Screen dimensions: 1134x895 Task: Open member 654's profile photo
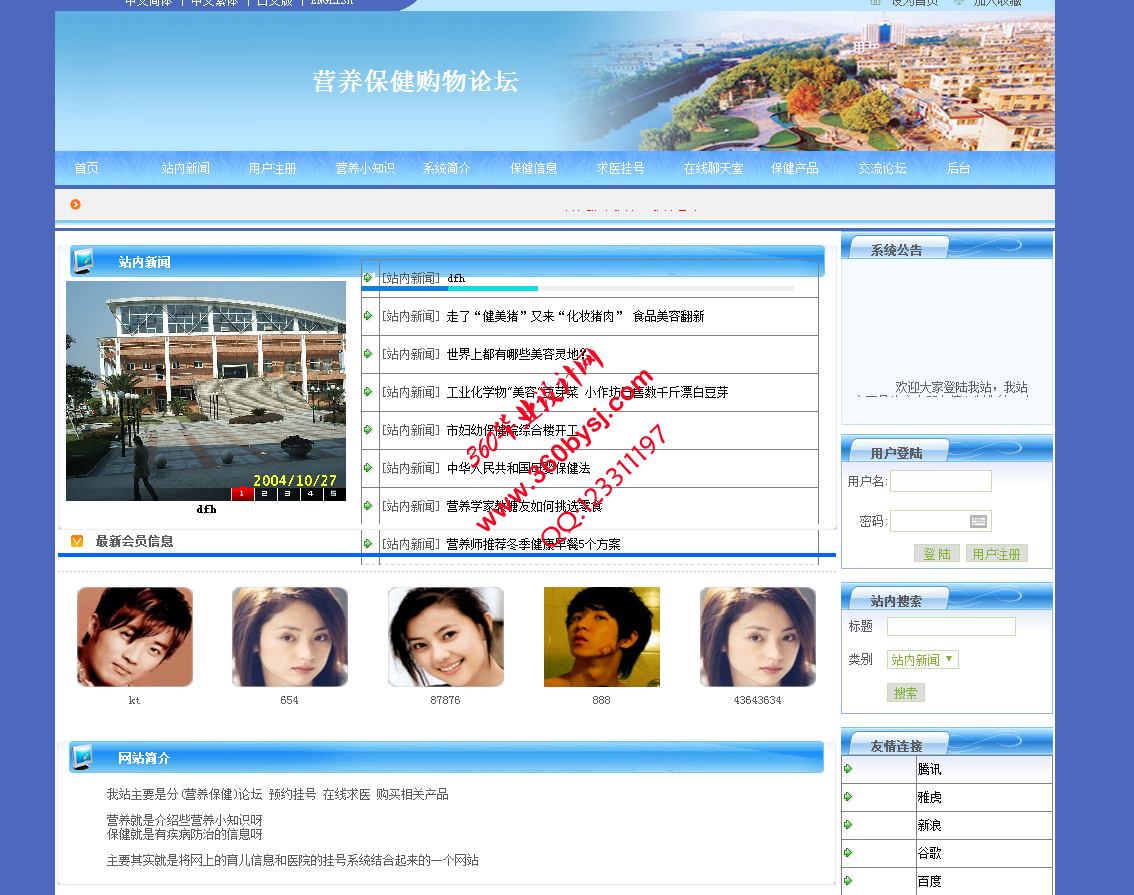[x=290, y=637]
